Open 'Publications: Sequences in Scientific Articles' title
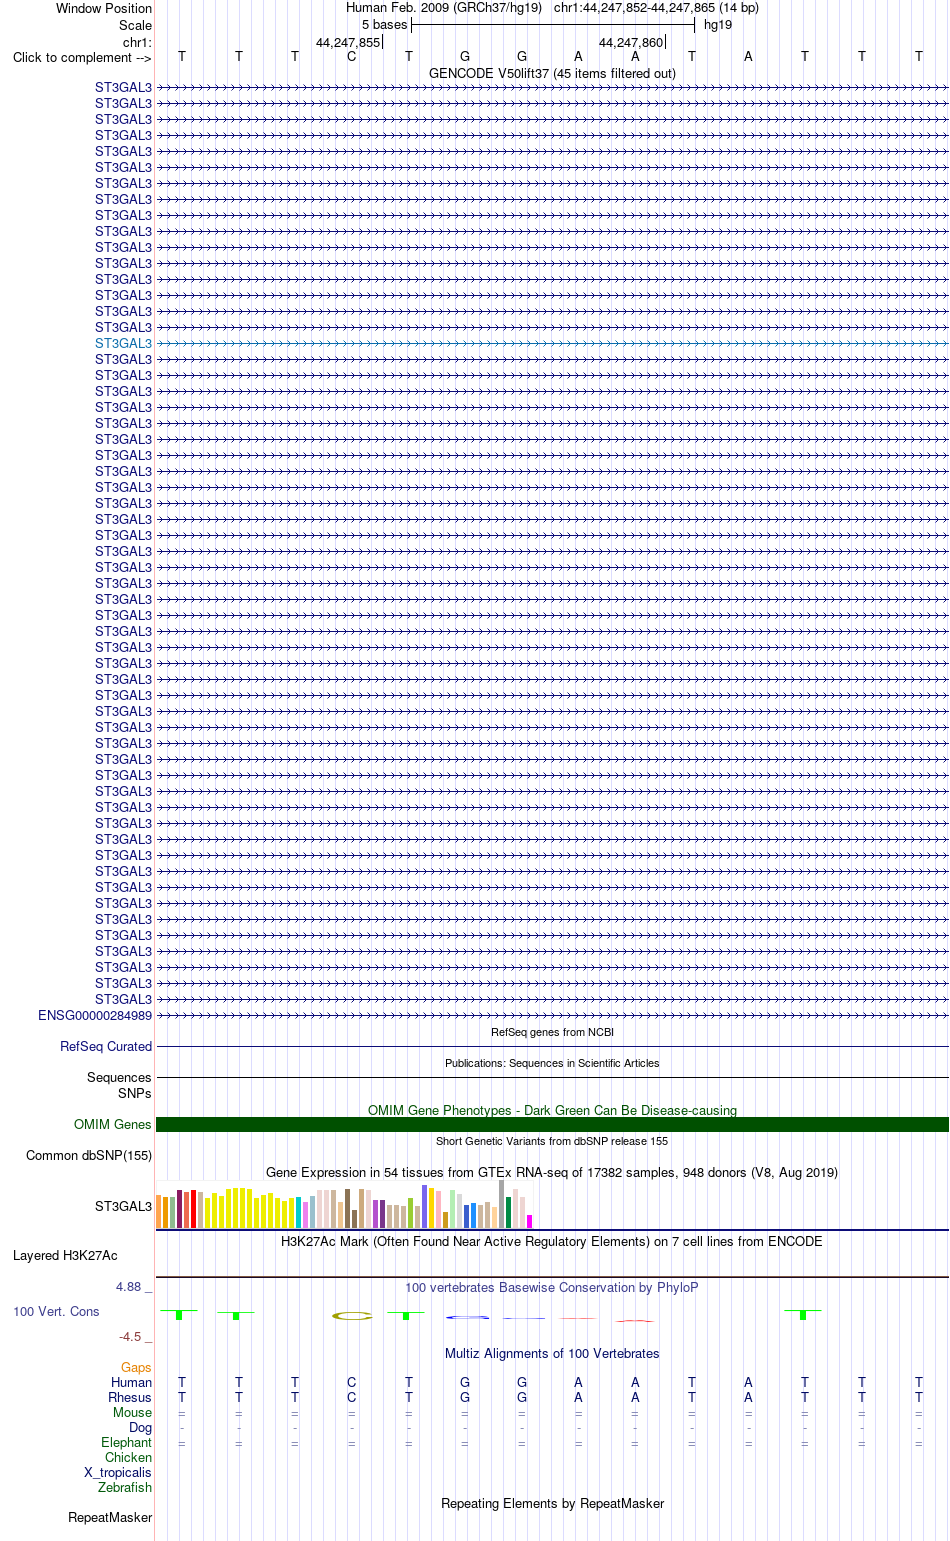This screenshot has width=950, height=1541. 552,1063
